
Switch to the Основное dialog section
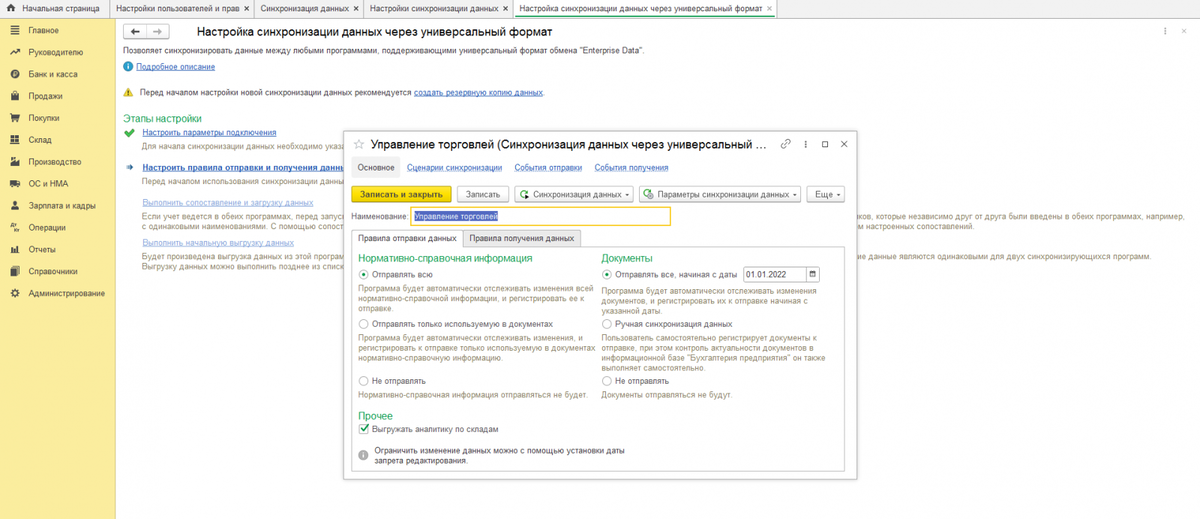pyautogui.click(x=376, y=168)
